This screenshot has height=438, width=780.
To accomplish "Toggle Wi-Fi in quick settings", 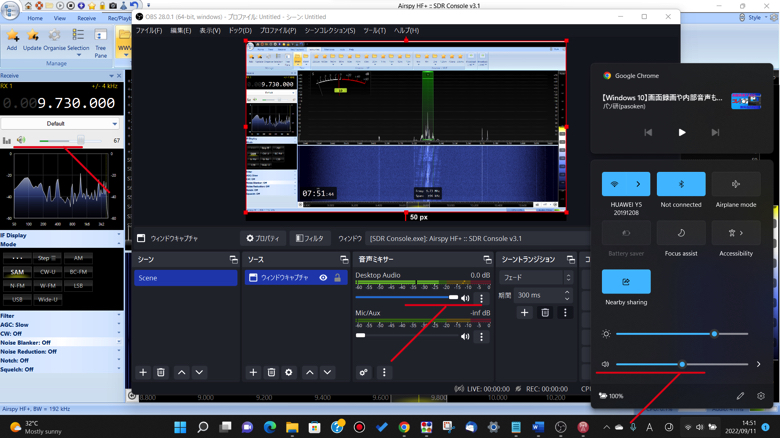I will coord(615,184).
